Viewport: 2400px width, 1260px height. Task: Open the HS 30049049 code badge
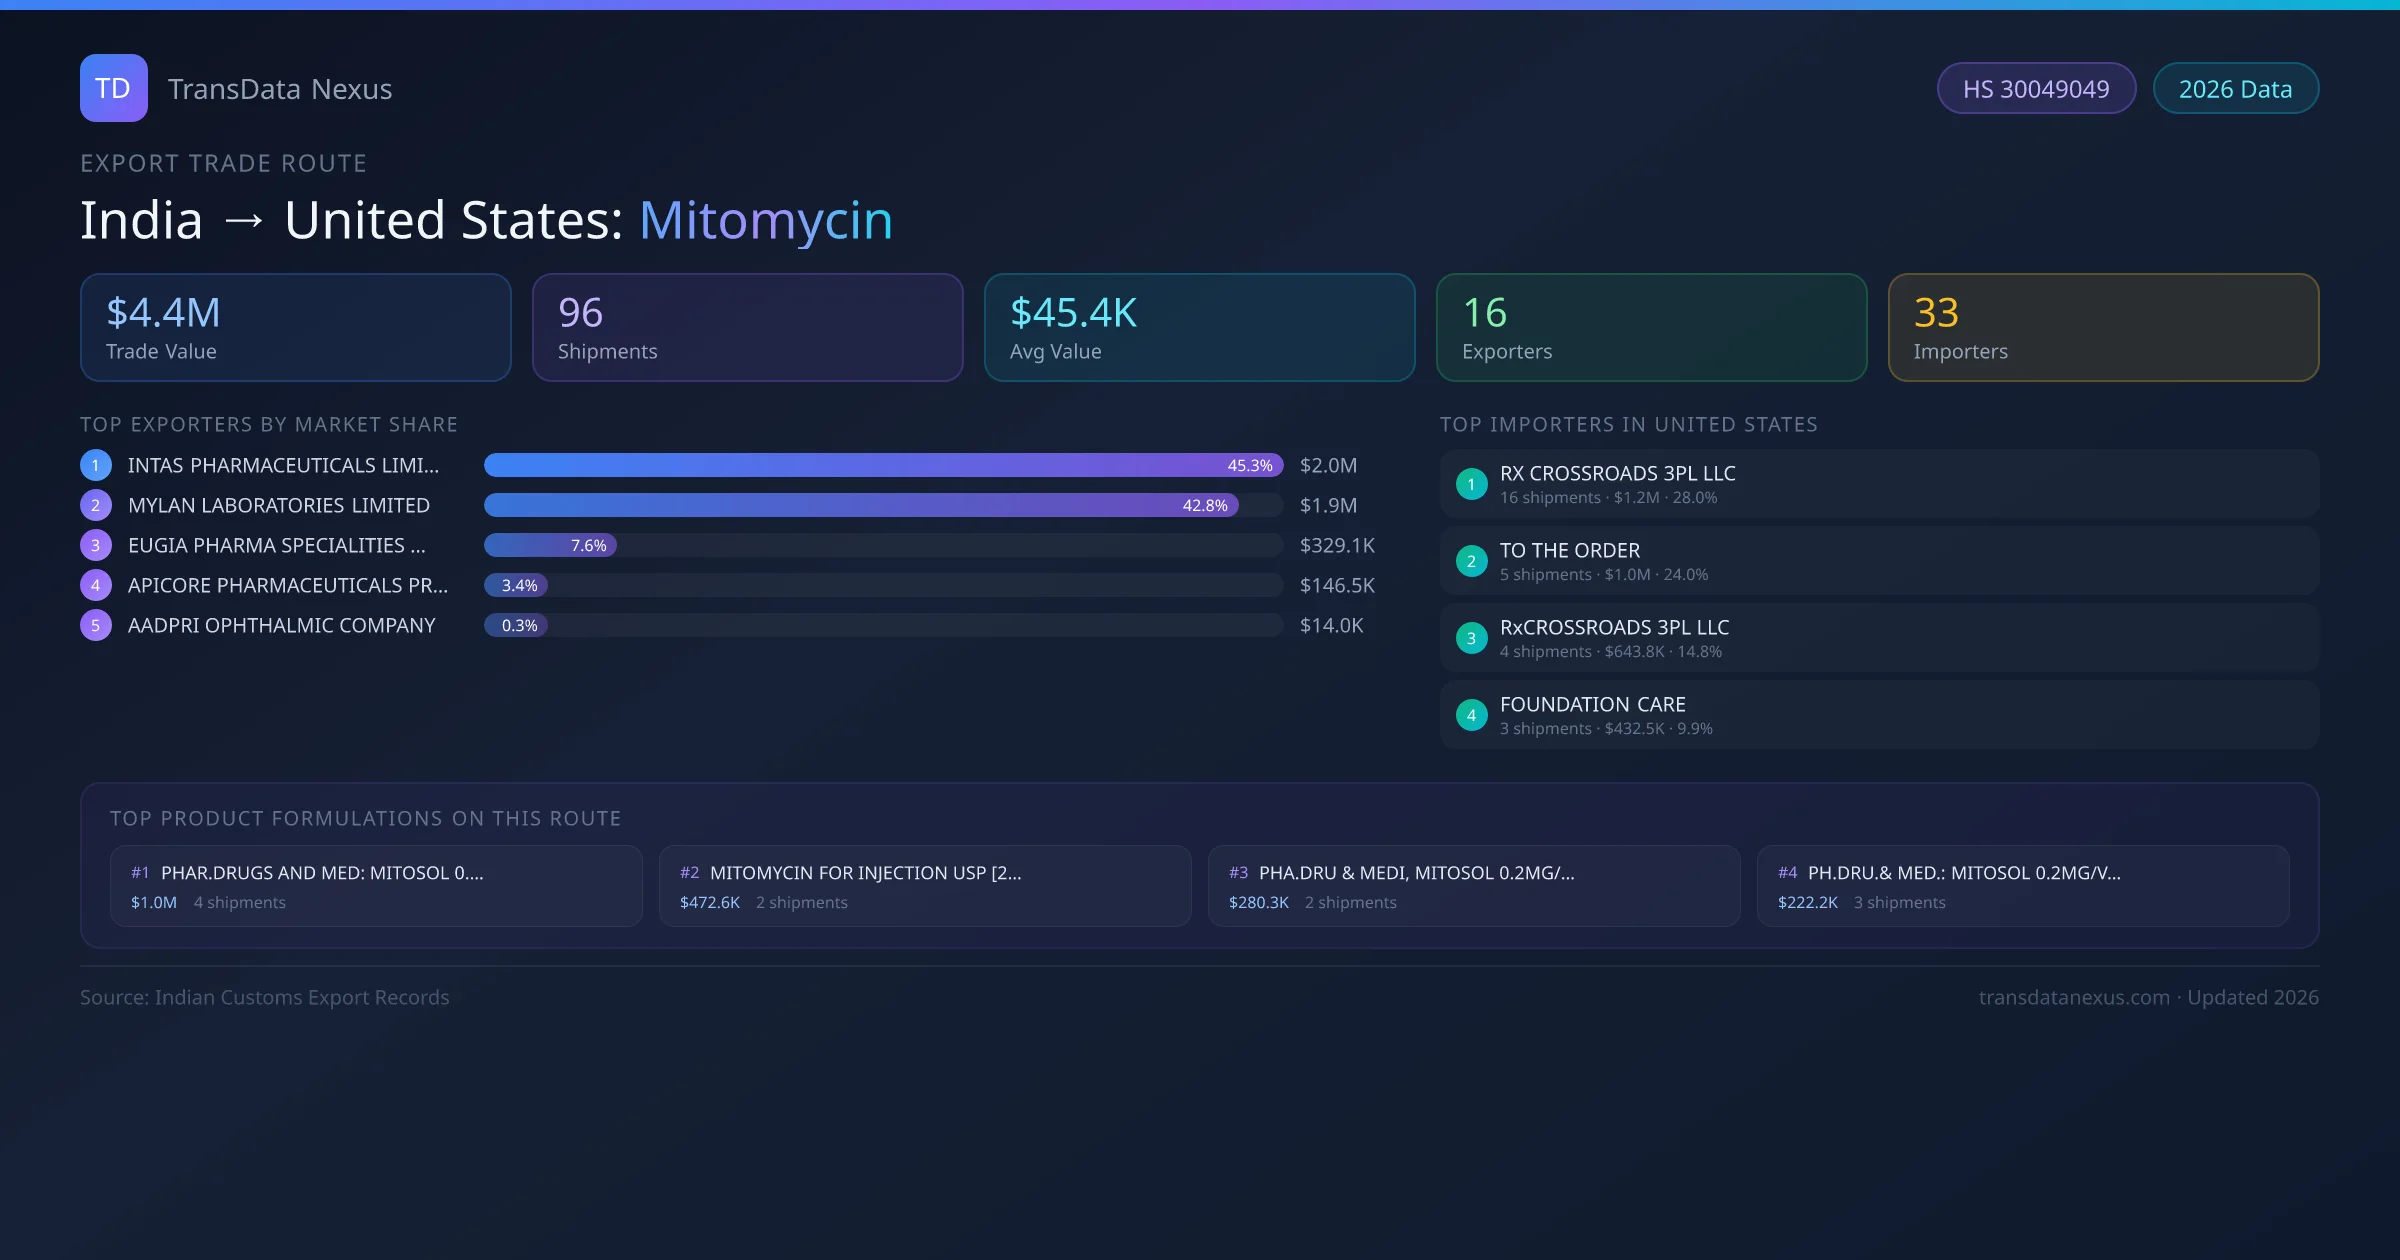coord(2036,88)
